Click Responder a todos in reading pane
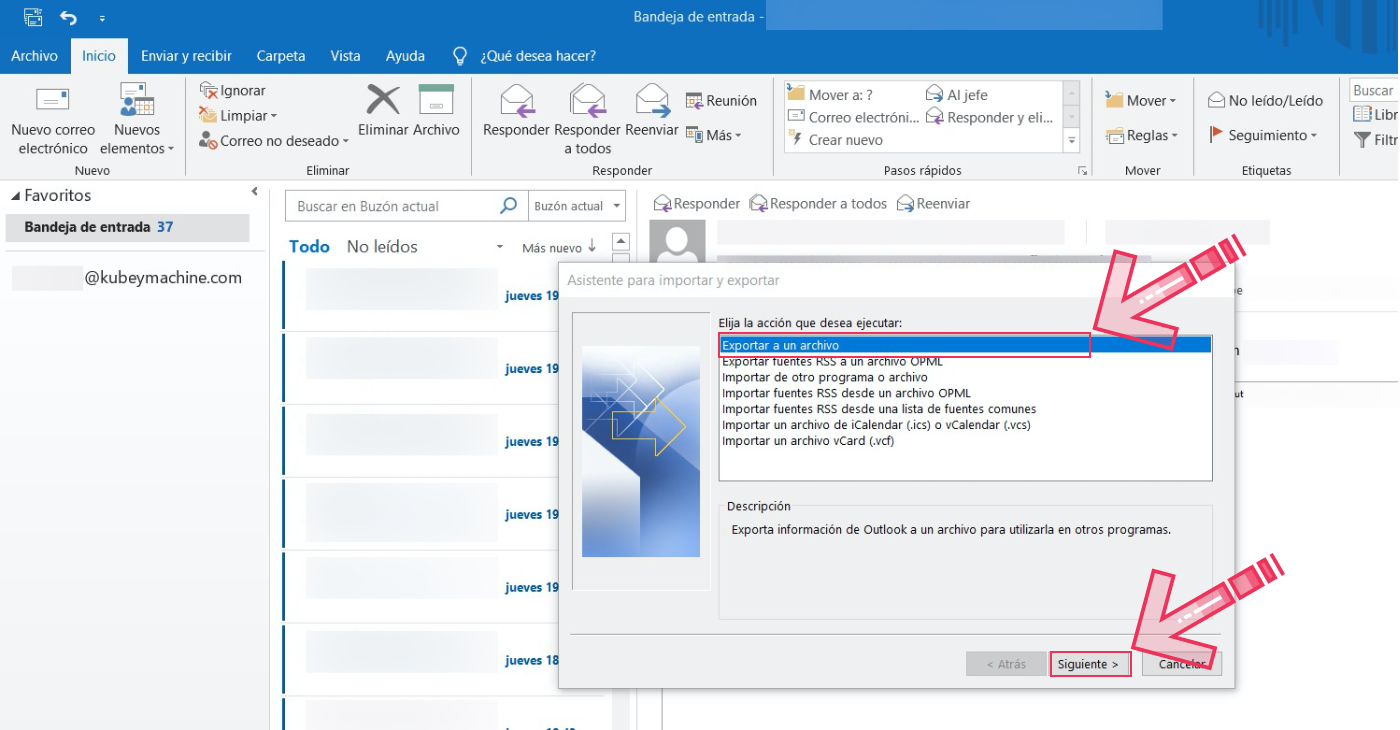The width and height of the screenshot is (1400, 730). point(818,204)
